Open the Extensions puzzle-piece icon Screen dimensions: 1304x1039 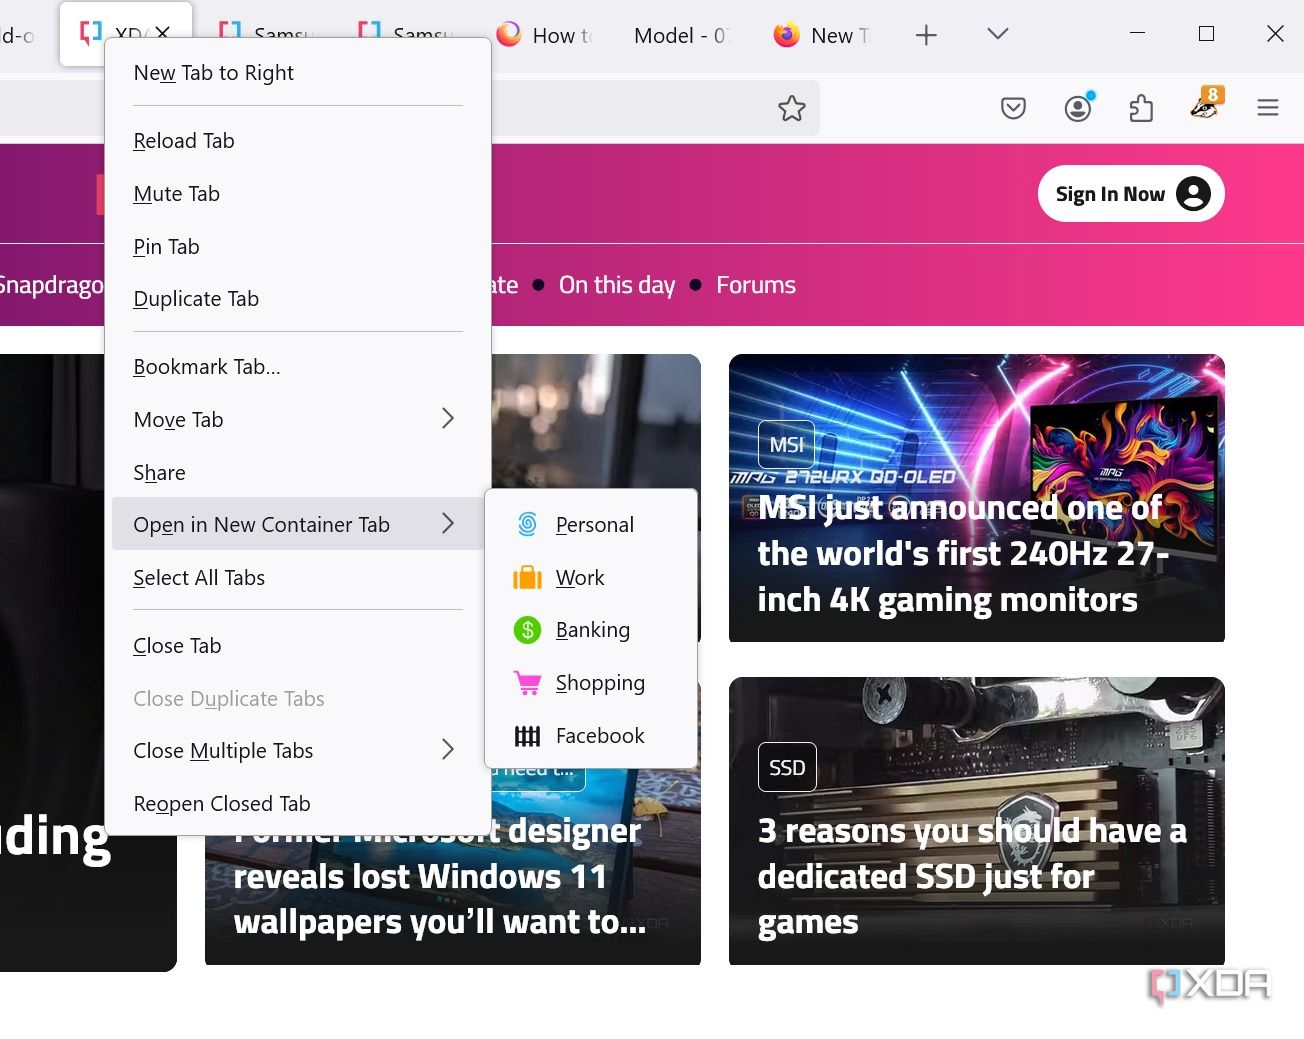pyautogui.click(x=1141, y=108)
